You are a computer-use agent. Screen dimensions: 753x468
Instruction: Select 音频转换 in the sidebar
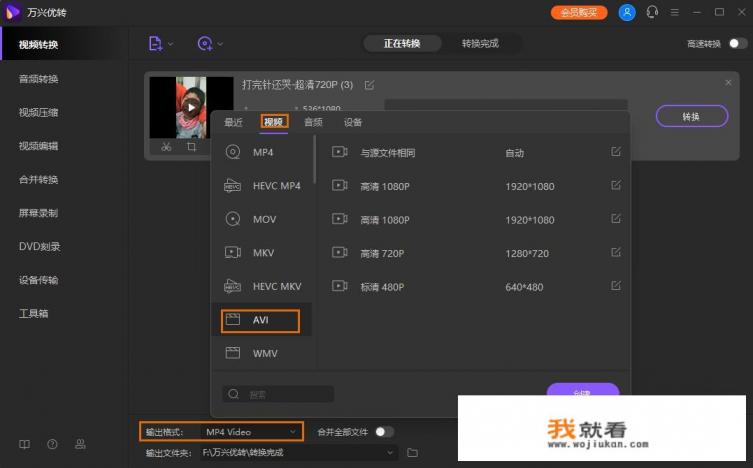[38, 79]
